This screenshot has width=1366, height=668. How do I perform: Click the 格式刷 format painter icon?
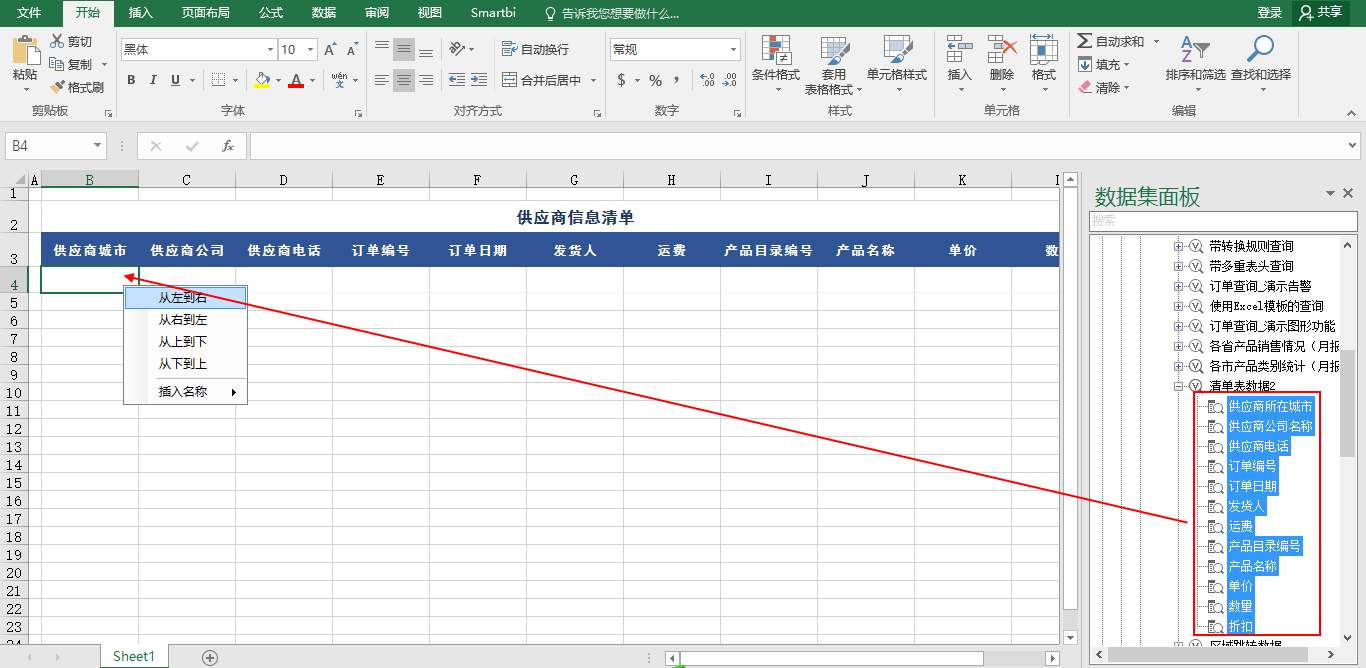click(57, 87)
